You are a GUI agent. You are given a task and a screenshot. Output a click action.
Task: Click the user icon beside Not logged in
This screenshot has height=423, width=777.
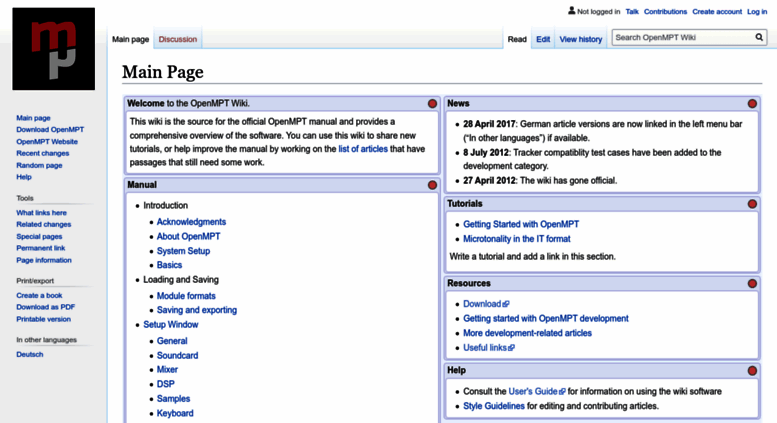point(571,10)
